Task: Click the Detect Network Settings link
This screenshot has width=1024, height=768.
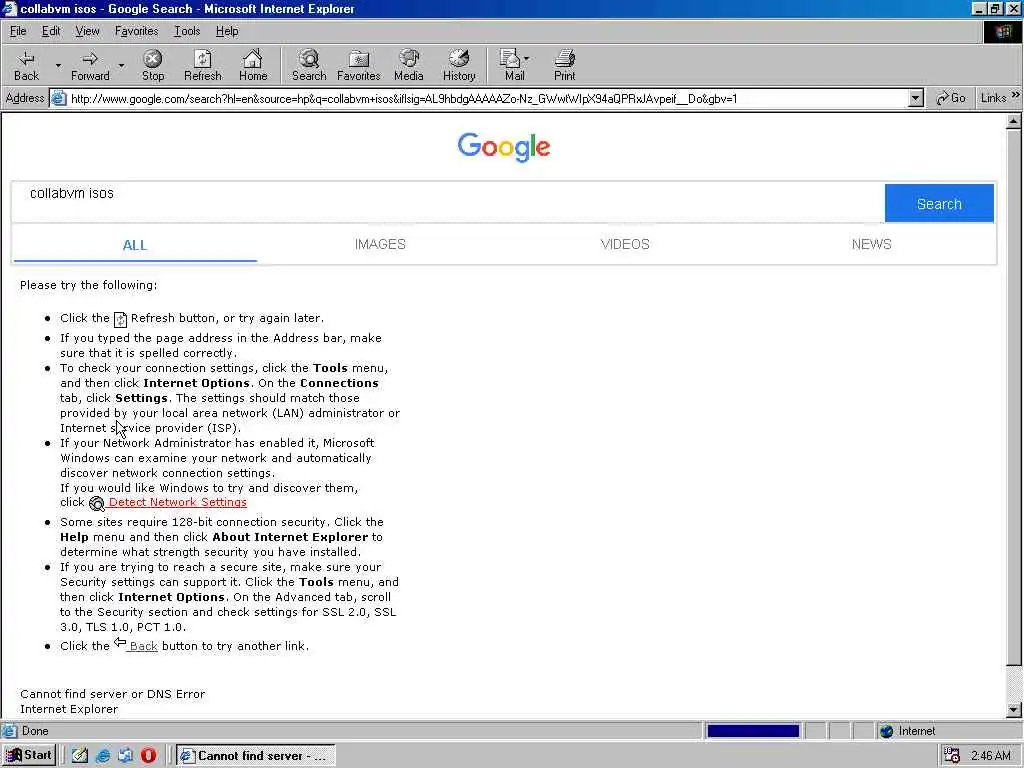Action: coord(178,502)
